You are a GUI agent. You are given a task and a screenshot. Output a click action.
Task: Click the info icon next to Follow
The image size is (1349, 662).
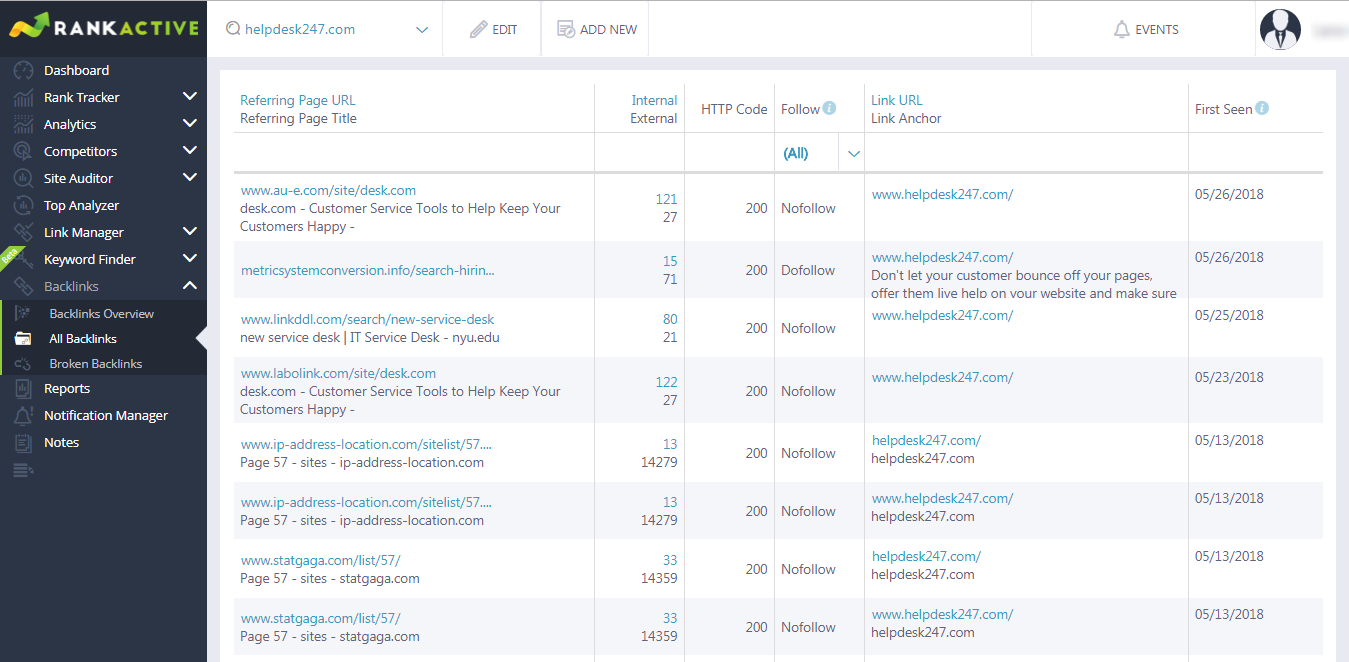pyautogui.click(x=830, y=108)
